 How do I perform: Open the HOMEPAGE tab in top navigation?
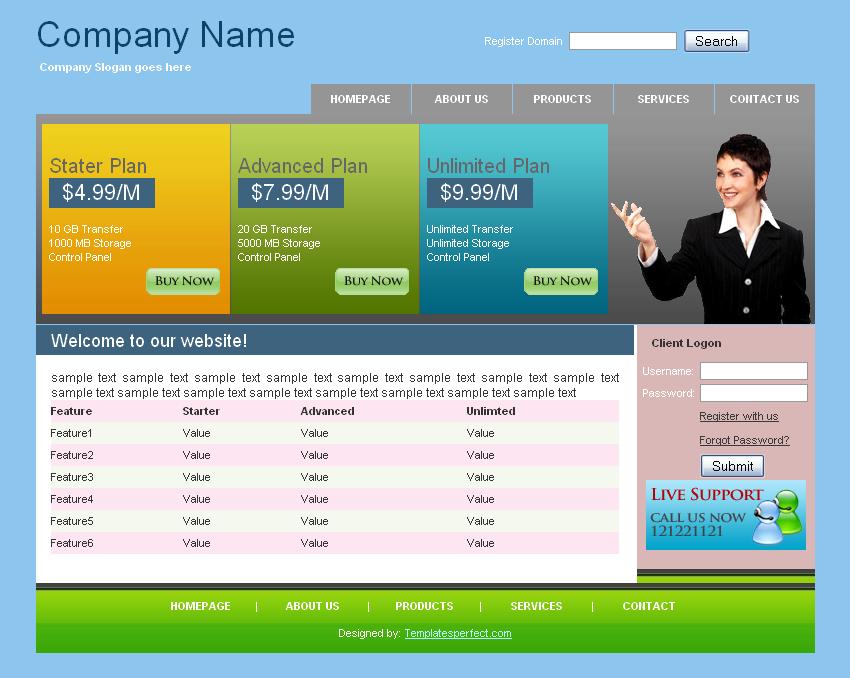360,99
